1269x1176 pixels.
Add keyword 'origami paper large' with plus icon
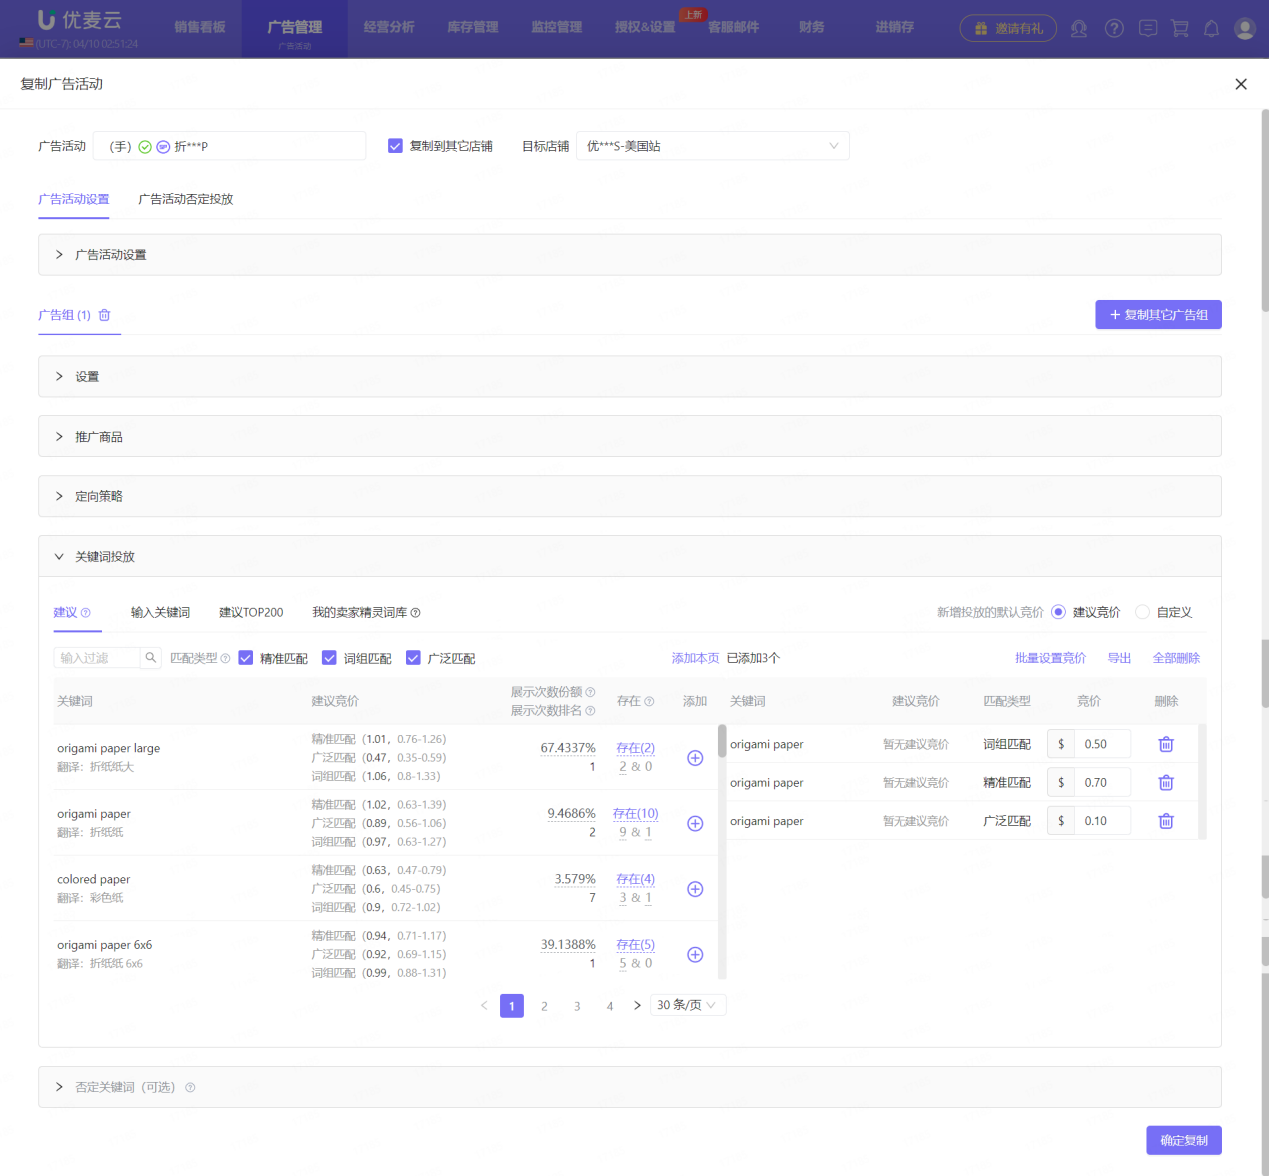[x=695, y=758]
